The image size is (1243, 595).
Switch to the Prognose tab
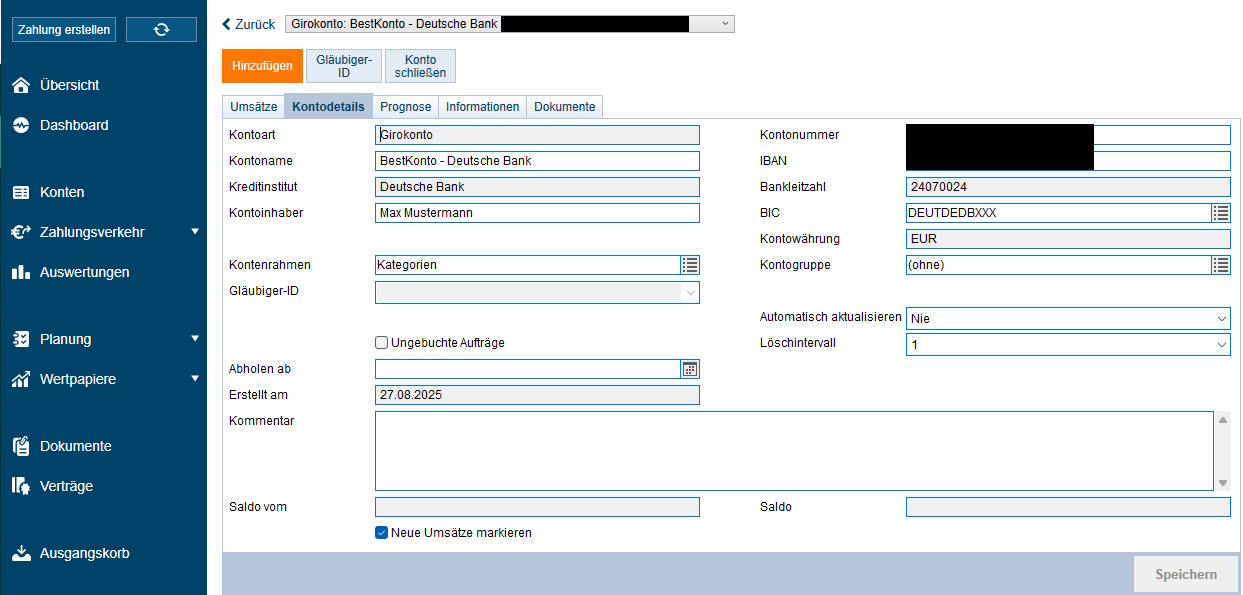pos(405,107)
